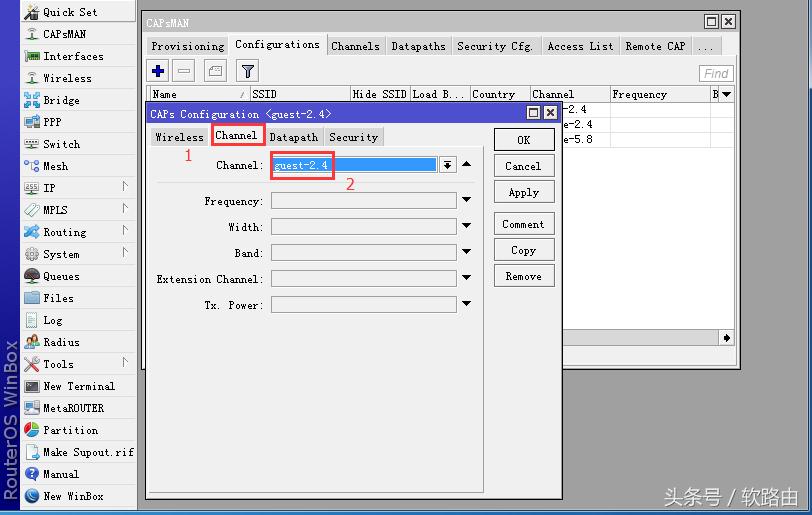Image resolution: width=812 pixels, height=515 pixels.
Task: Click the Comment button
Action: click(x=524, y=224)
